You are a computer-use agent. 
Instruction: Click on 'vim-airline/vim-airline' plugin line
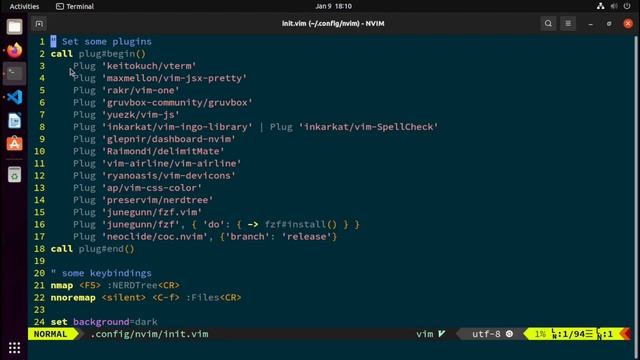[x=157, y=164]
